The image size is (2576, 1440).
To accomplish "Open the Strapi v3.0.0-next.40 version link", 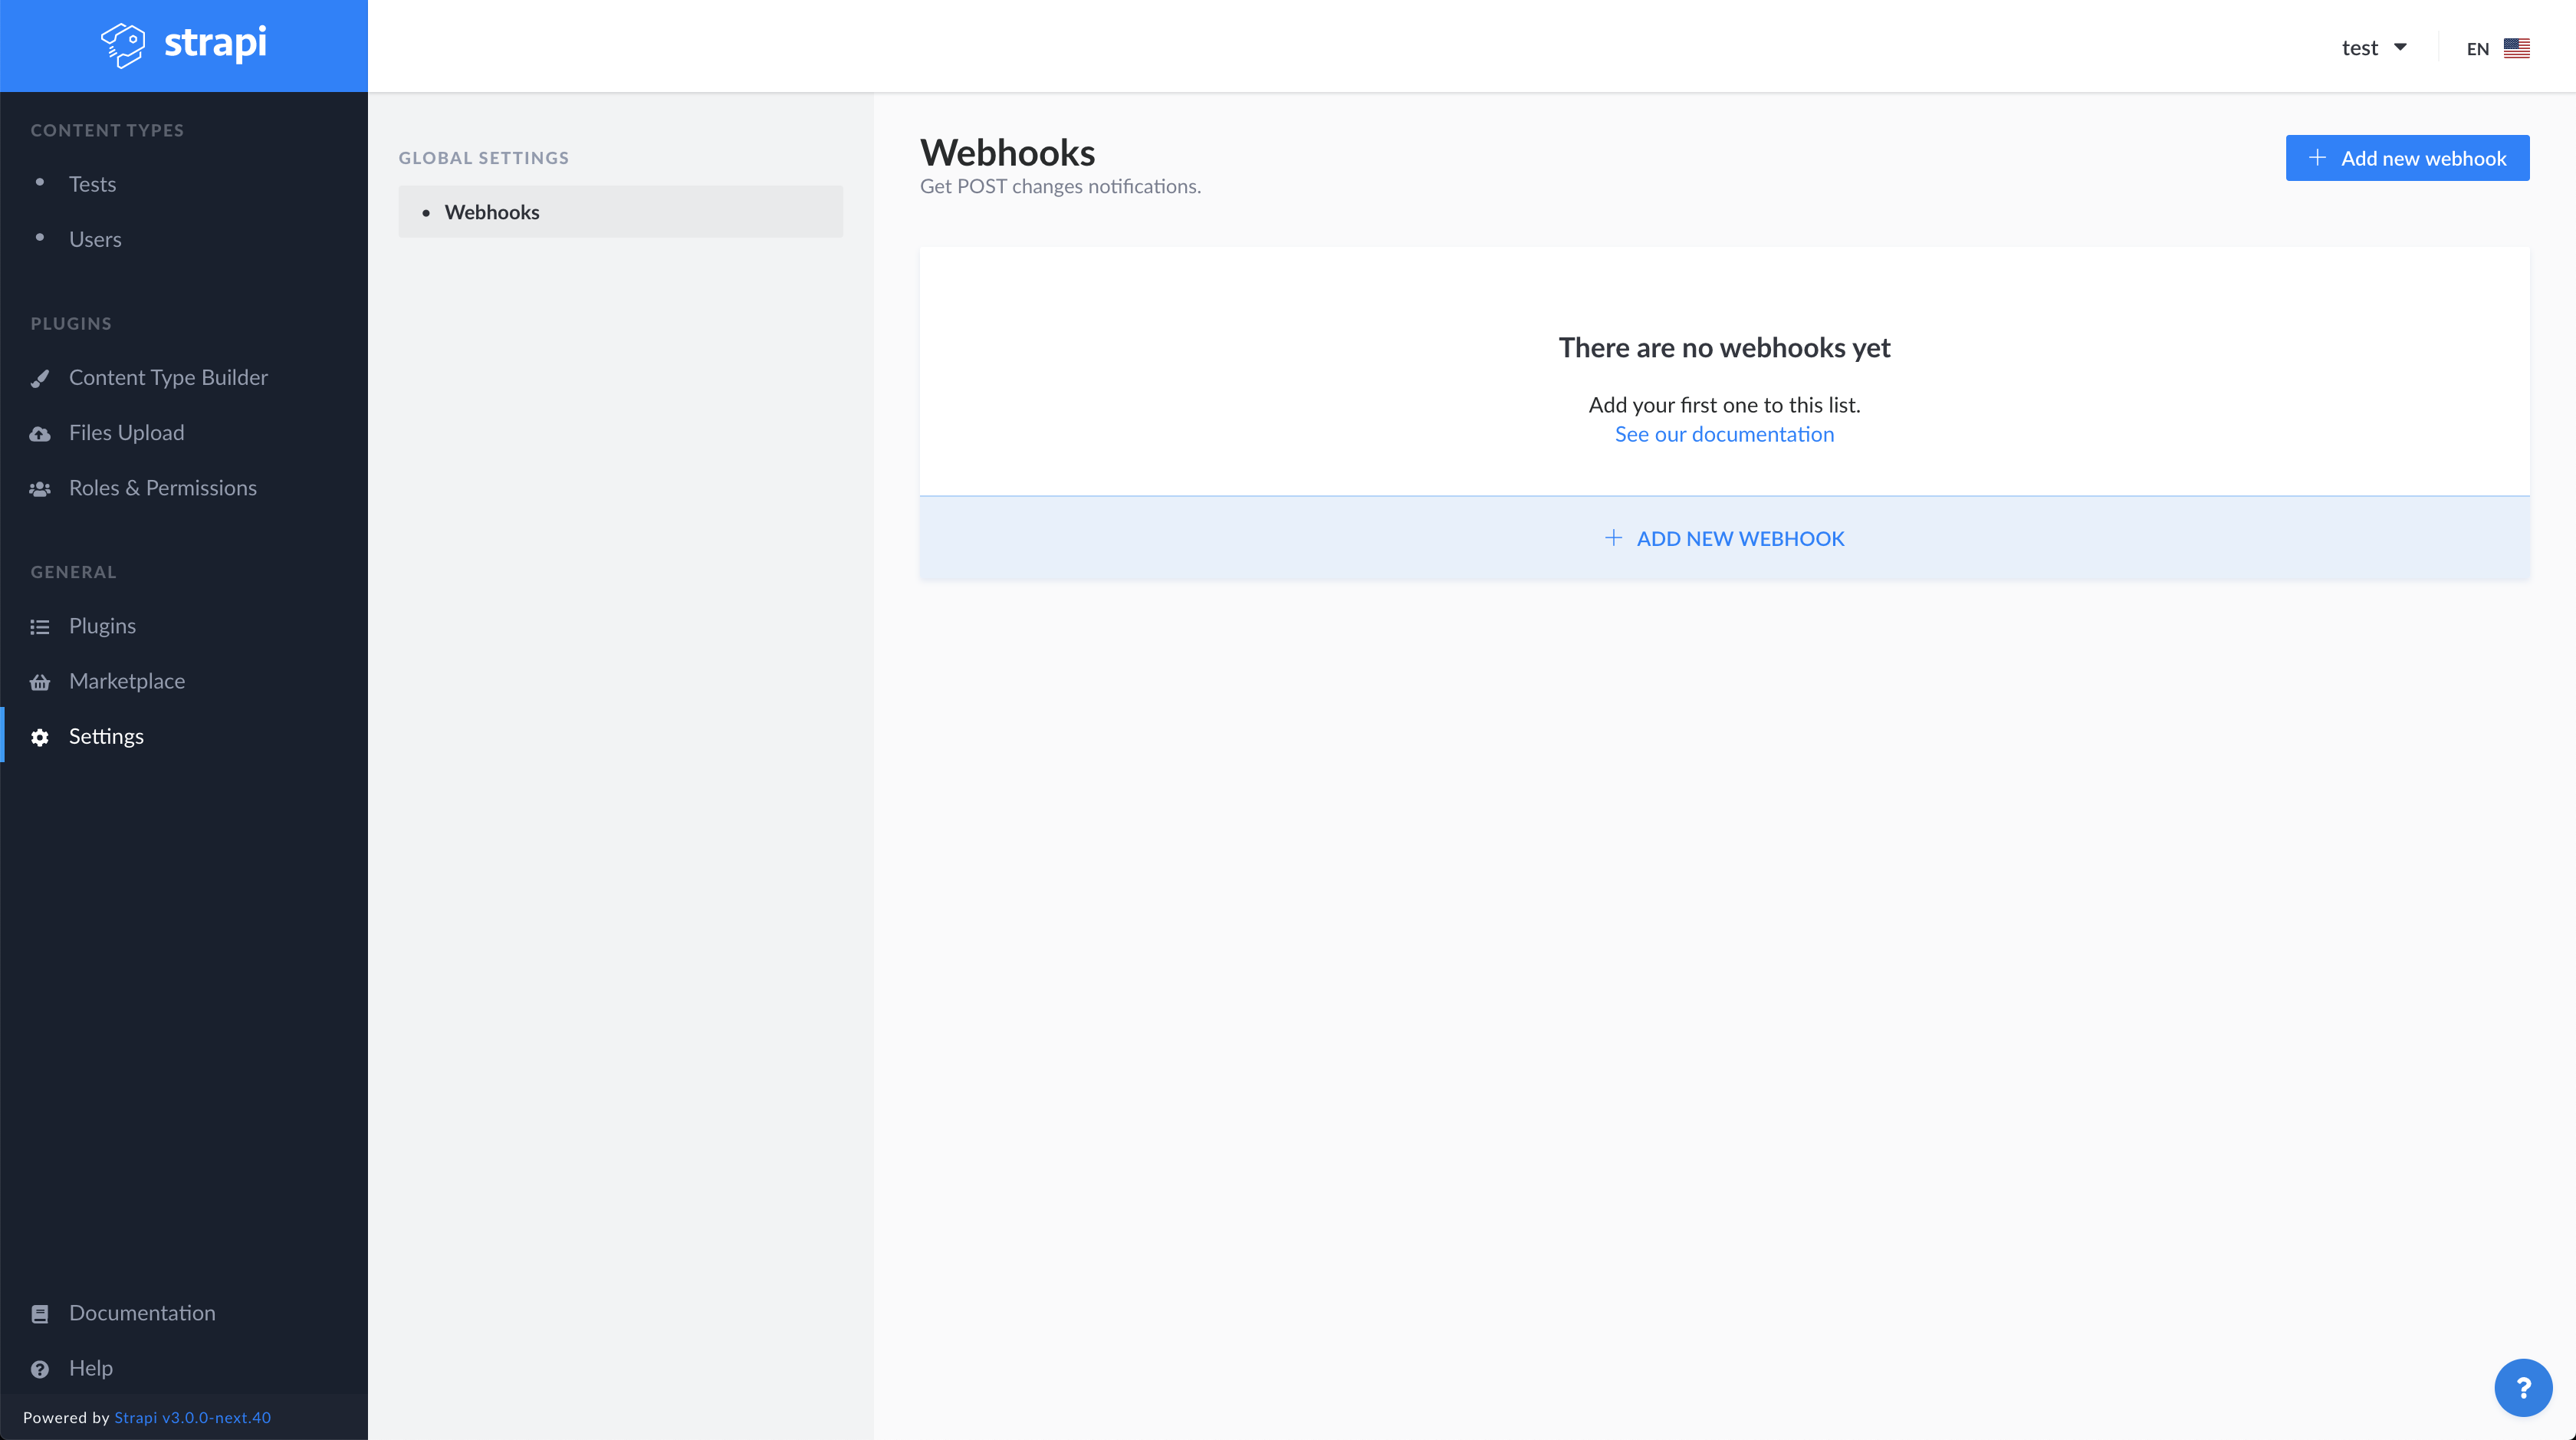I will (x=192, y=1417).
